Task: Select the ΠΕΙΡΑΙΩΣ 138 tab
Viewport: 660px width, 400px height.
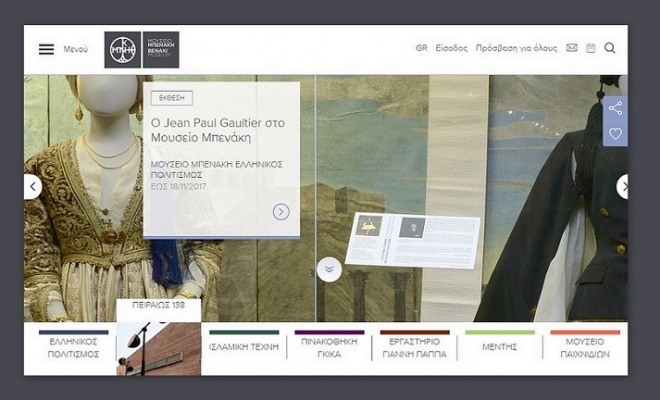Action: pyautogui.click(x=158, y=305)
